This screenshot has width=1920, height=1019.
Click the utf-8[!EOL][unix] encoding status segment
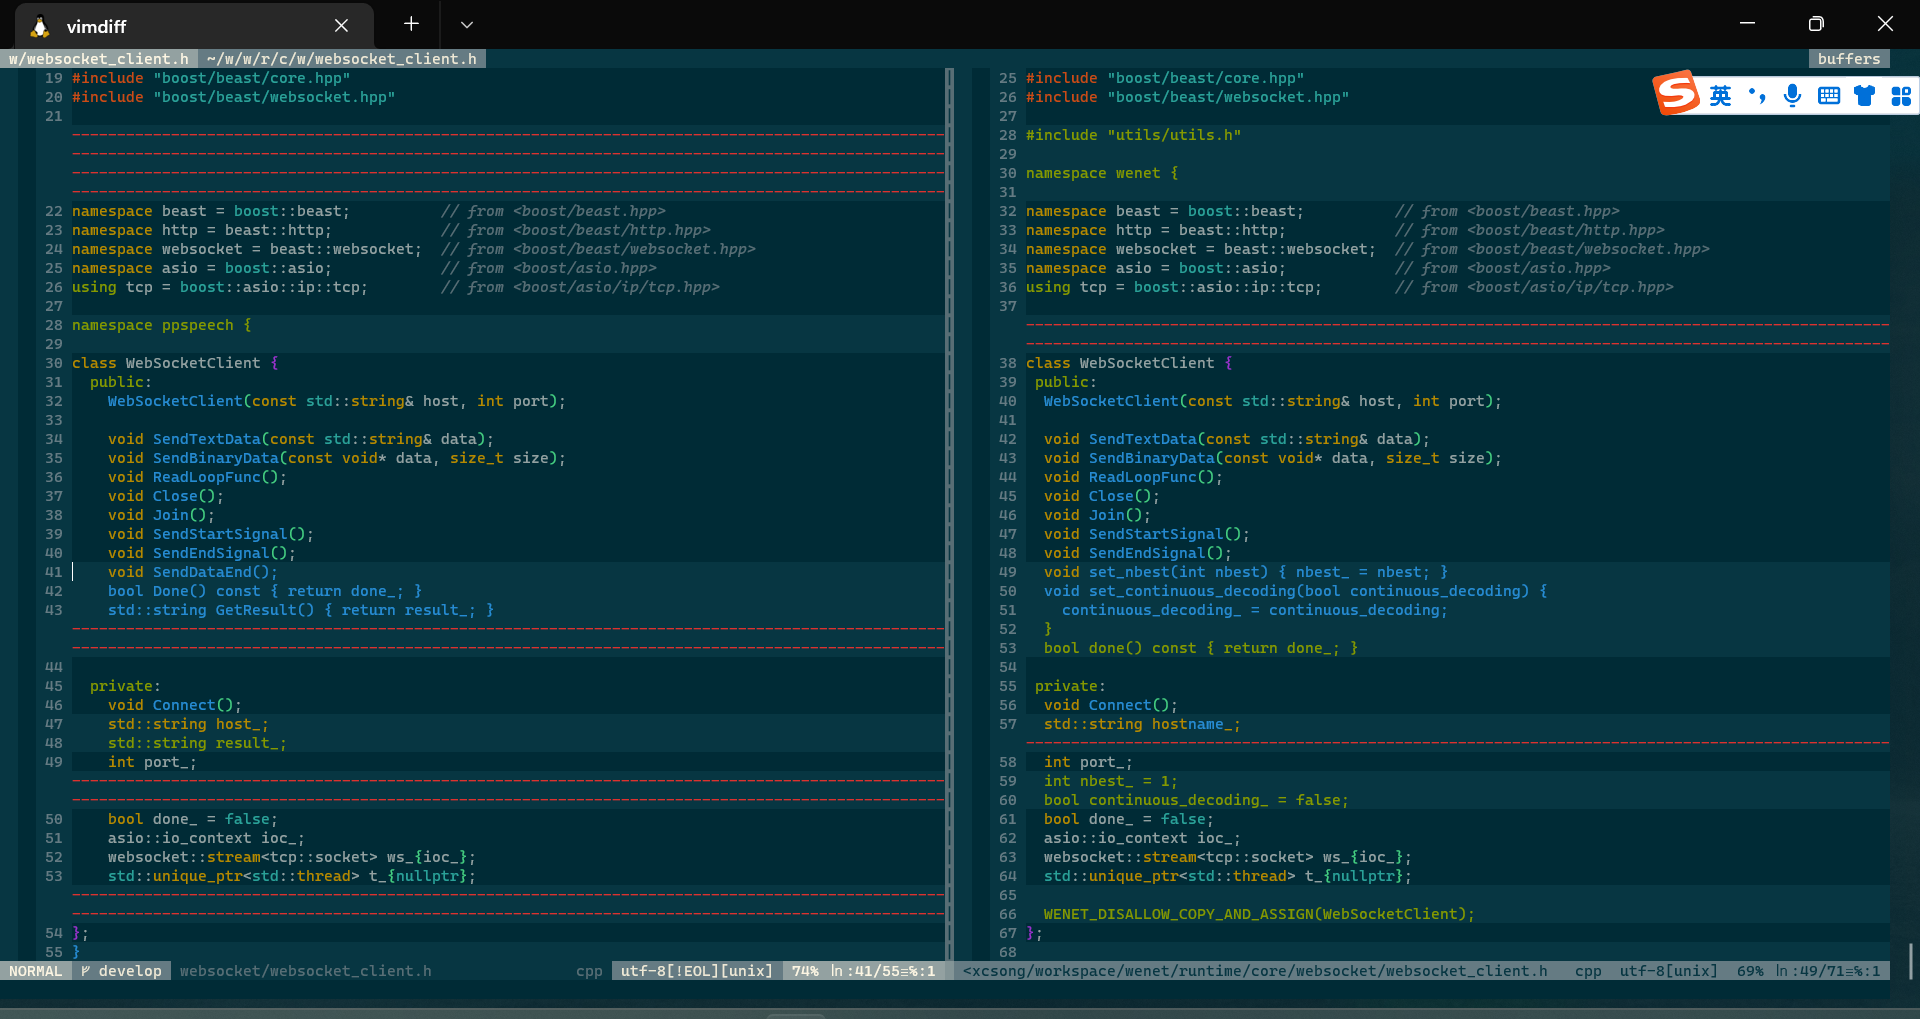coord(697,971)
